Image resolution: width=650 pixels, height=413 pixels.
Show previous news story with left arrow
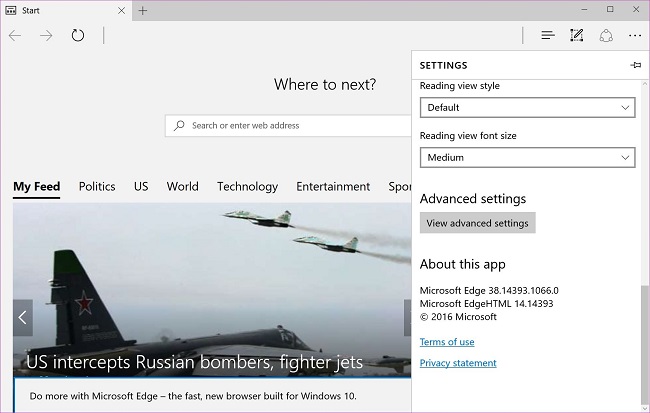pyautogui.click(x=23, y=318)
